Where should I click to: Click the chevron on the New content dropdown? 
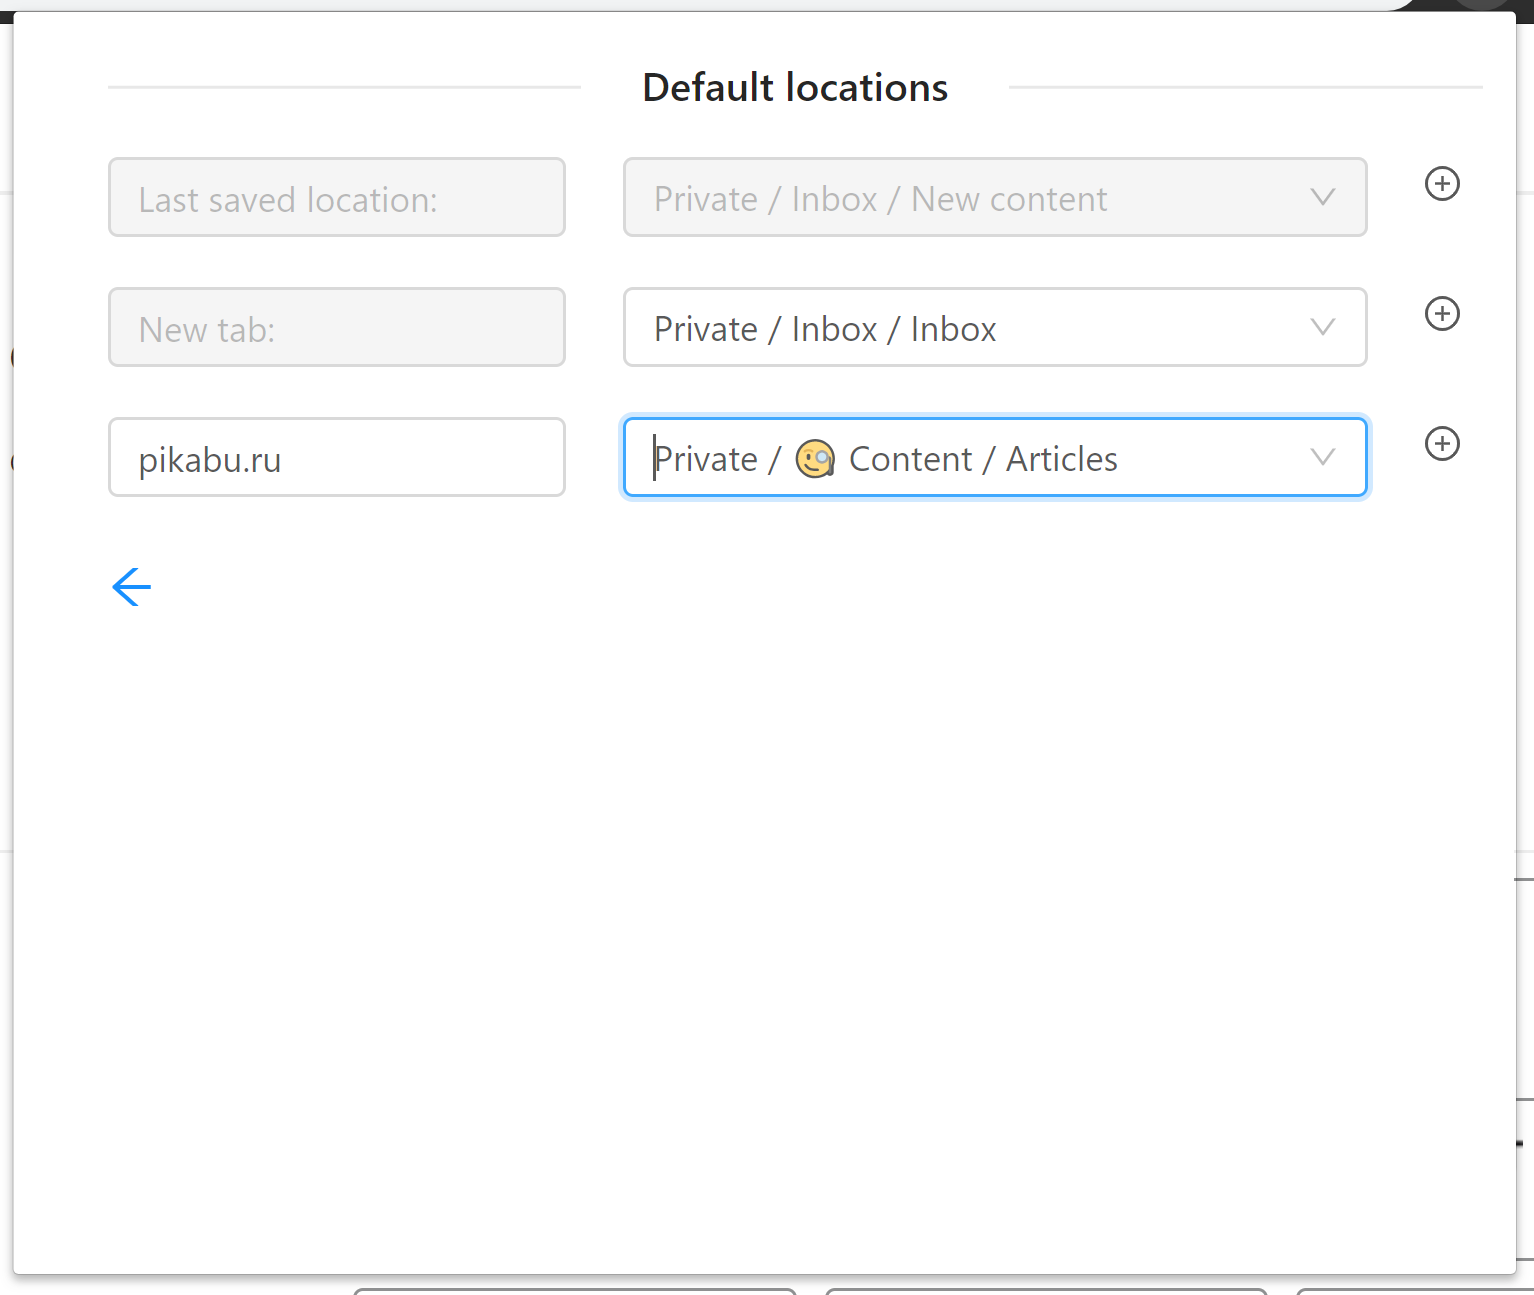click(1322, 197)
